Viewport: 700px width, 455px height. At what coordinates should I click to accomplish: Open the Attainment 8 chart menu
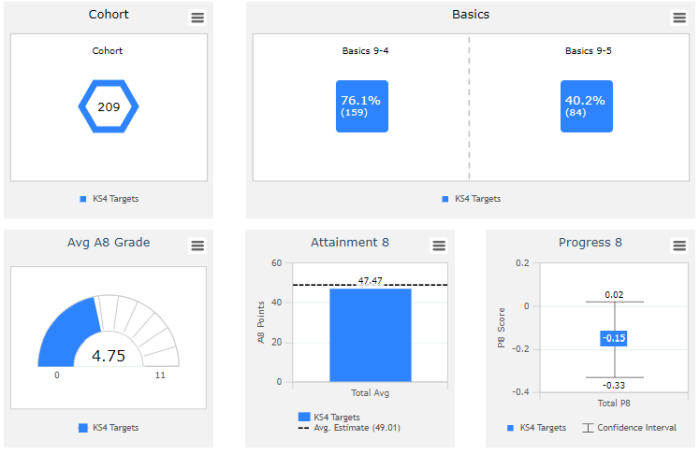[x=439, y=245]
